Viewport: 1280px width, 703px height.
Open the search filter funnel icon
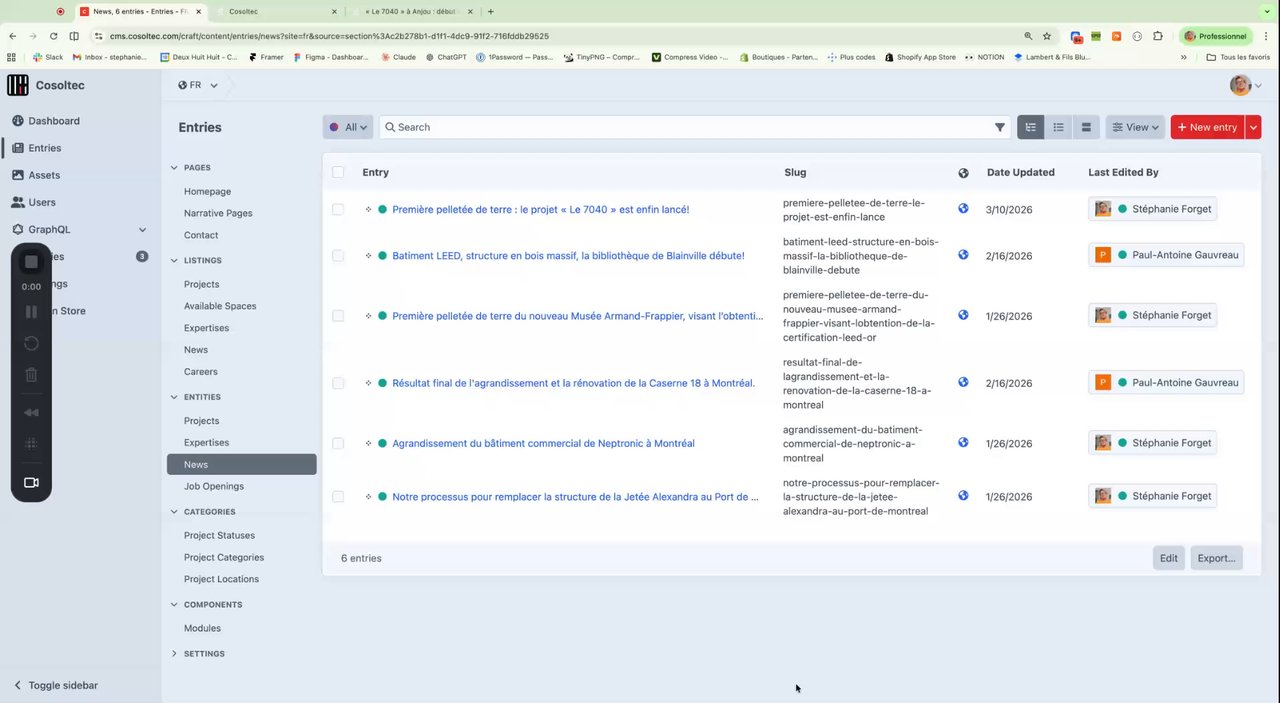click(999, 127)
